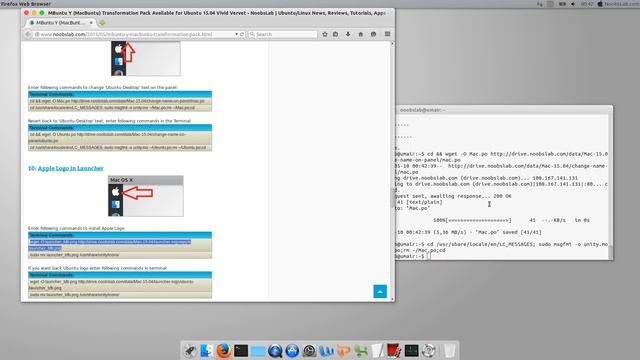The height and width of the screenshot is (360, 640).
Task: Click the clock in the top panel
Action: [587, 4]
